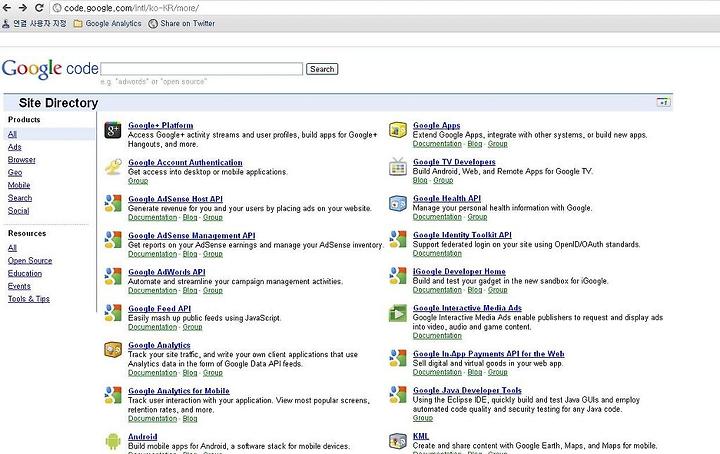The width and height of the screenshot is (720, 454).
Task: Click the Java Developer Tools icon
Action: coord(398,395)
